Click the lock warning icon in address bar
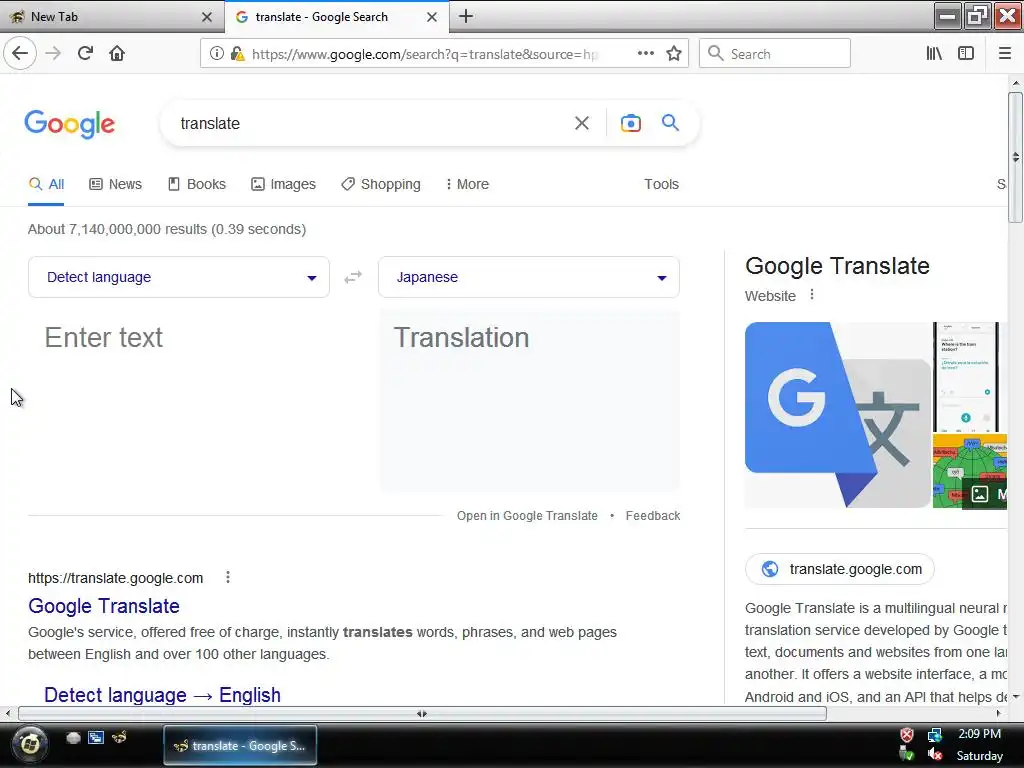Screen dimensions: 1024x768 (x=238, y=54)
